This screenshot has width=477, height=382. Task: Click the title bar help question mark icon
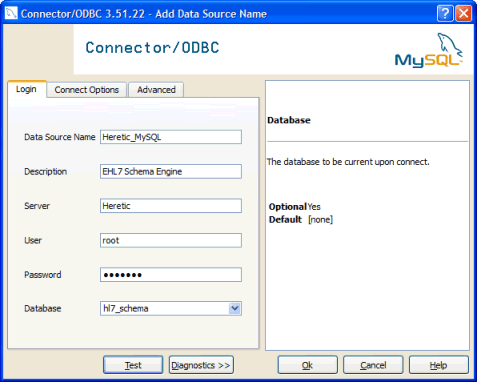(x=445, y=14)
